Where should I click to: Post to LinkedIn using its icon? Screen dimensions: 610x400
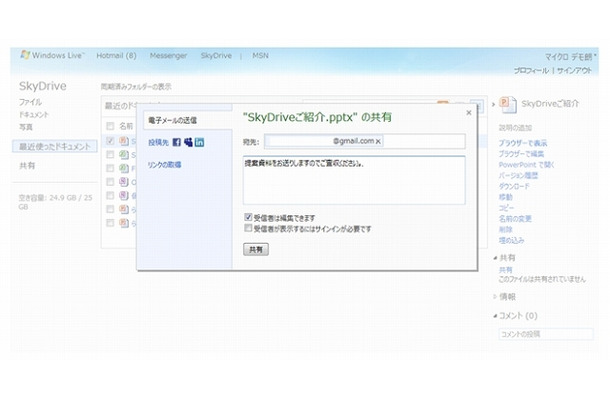click(200, 142)
